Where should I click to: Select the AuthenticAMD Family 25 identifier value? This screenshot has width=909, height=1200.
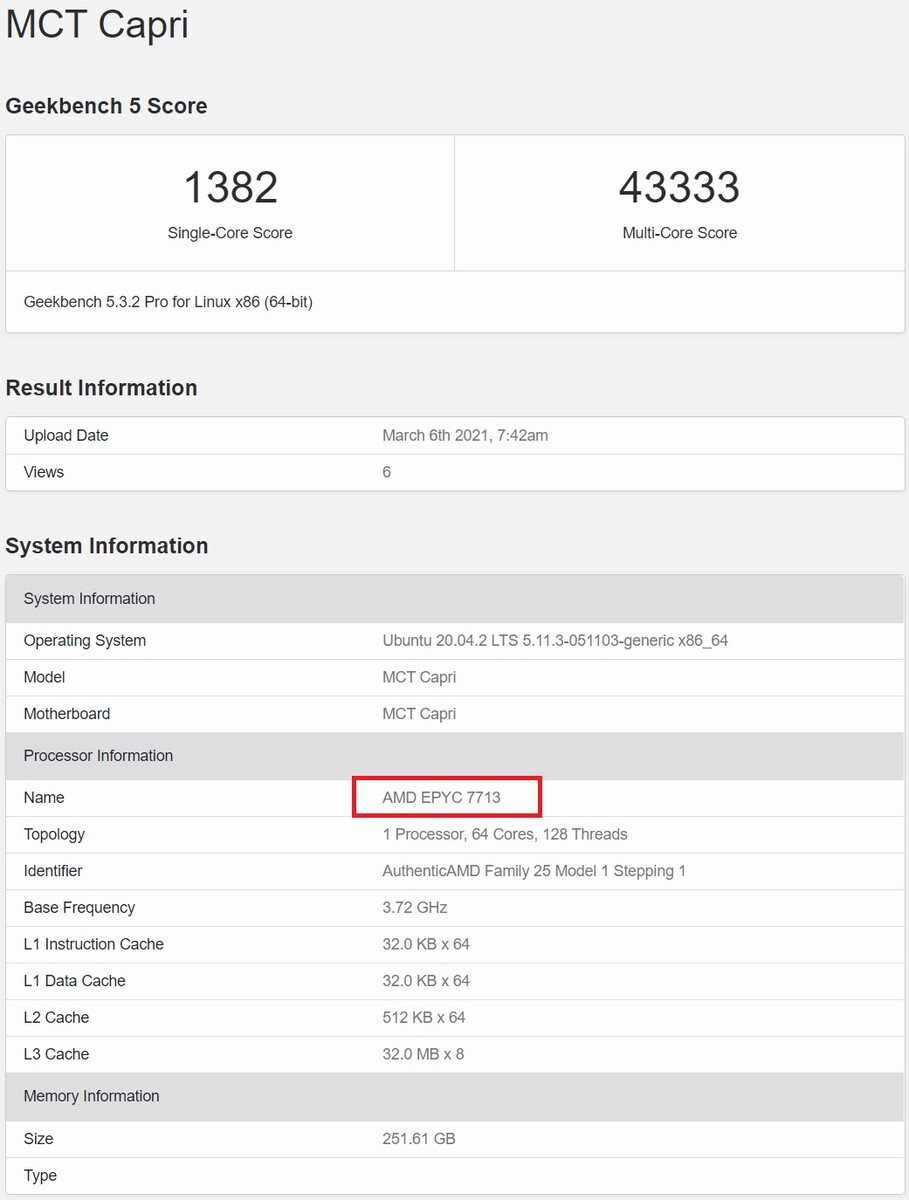click(534, 871)
